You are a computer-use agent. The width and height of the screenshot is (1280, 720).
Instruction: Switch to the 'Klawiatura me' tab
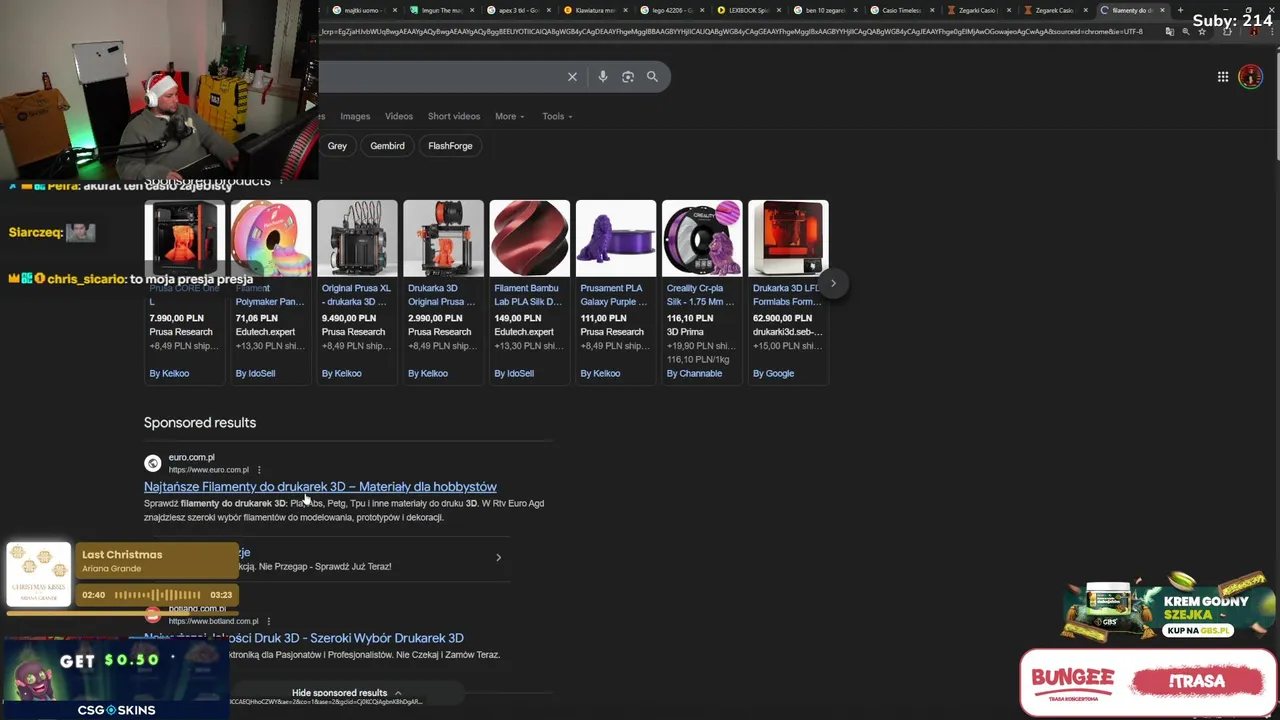(x=594, y=10)
